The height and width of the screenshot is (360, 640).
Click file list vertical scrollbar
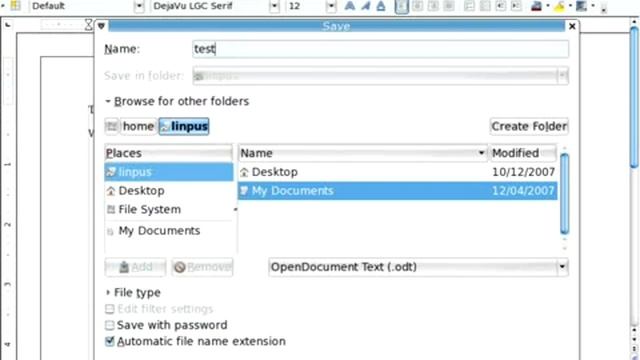click(x=565, y=194)
